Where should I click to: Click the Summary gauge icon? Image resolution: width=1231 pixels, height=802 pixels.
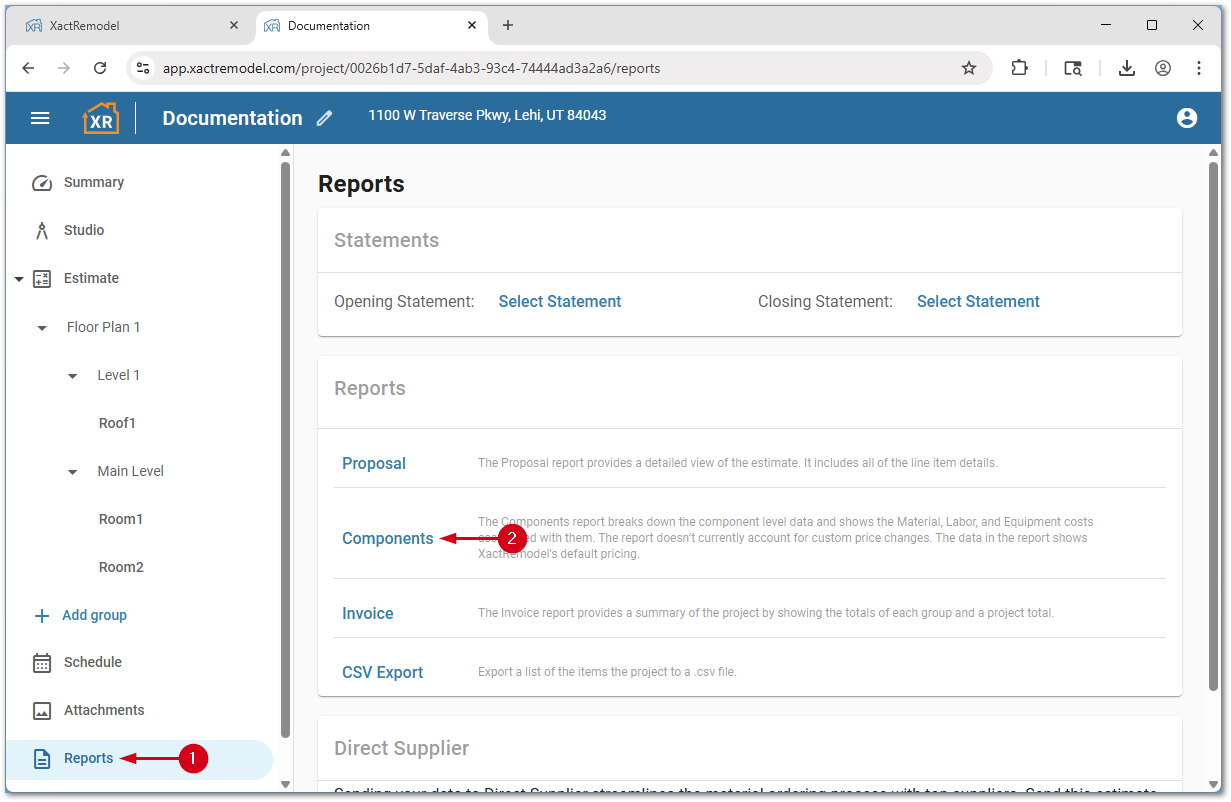[x=42, y=183]
